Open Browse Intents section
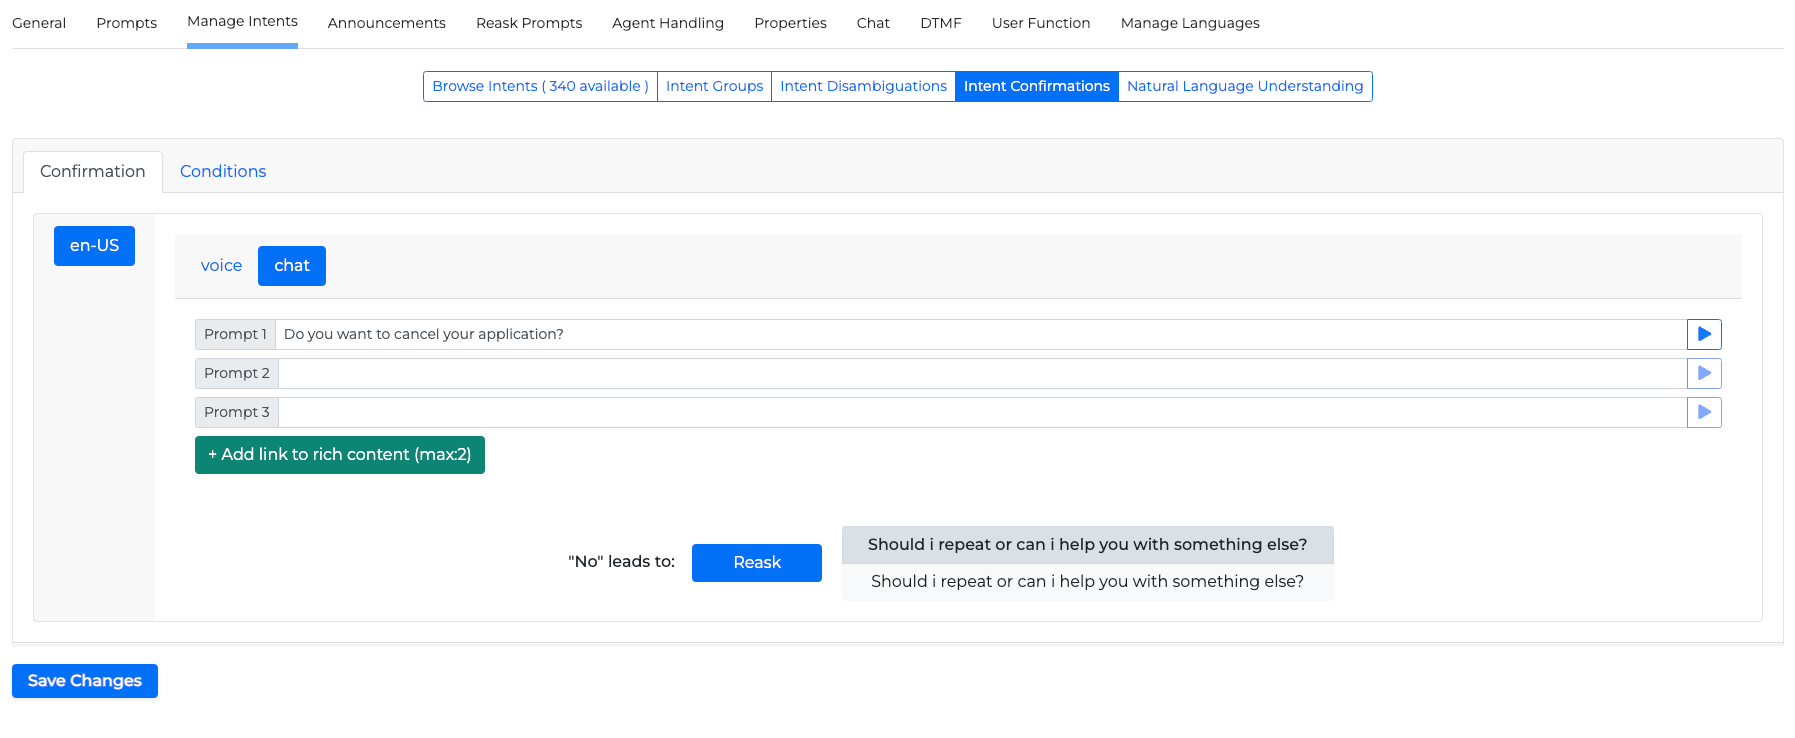The image size is (1795, 738). pyautogui.click(x=540, y=87)
